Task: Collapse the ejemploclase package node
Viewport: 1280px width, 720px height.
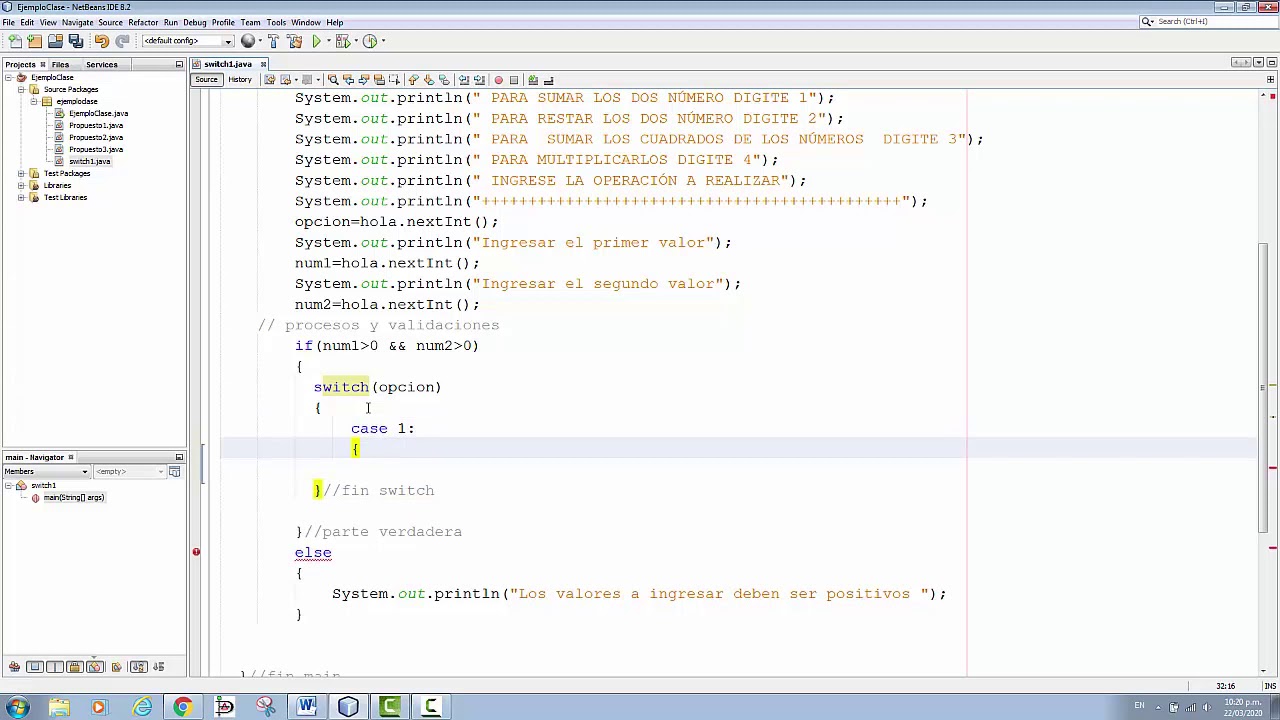Action: [x=33, y=101]
